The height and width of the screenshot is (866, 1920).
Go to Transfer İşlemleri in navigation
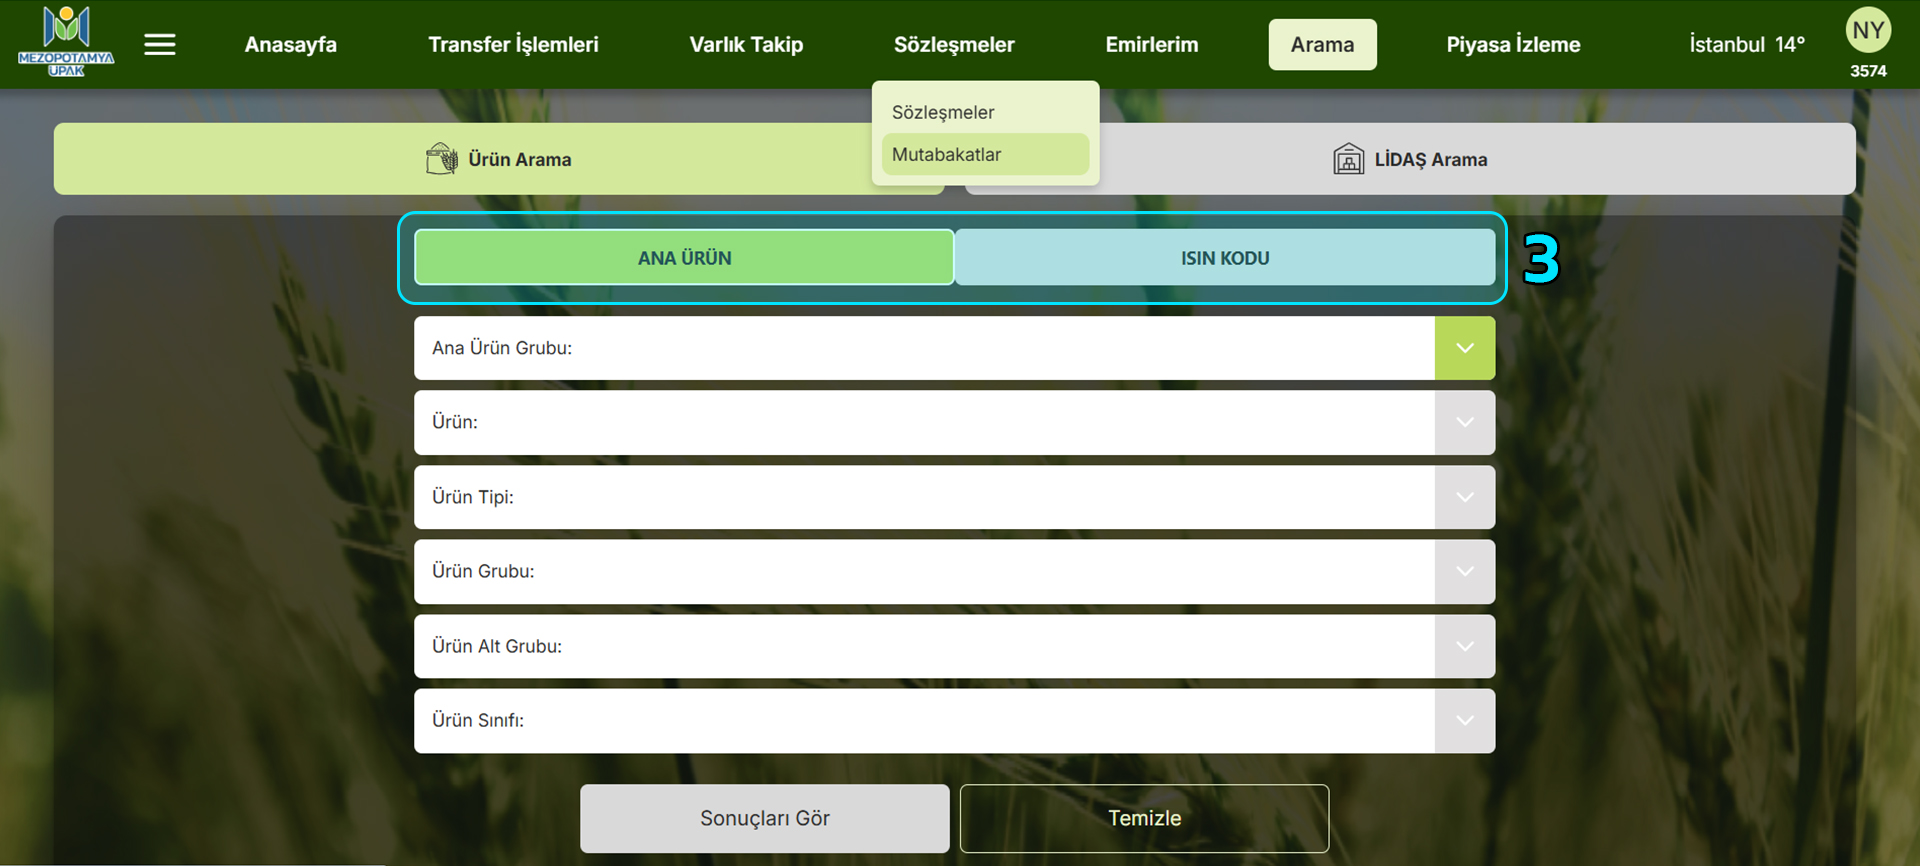coord(513,45)
